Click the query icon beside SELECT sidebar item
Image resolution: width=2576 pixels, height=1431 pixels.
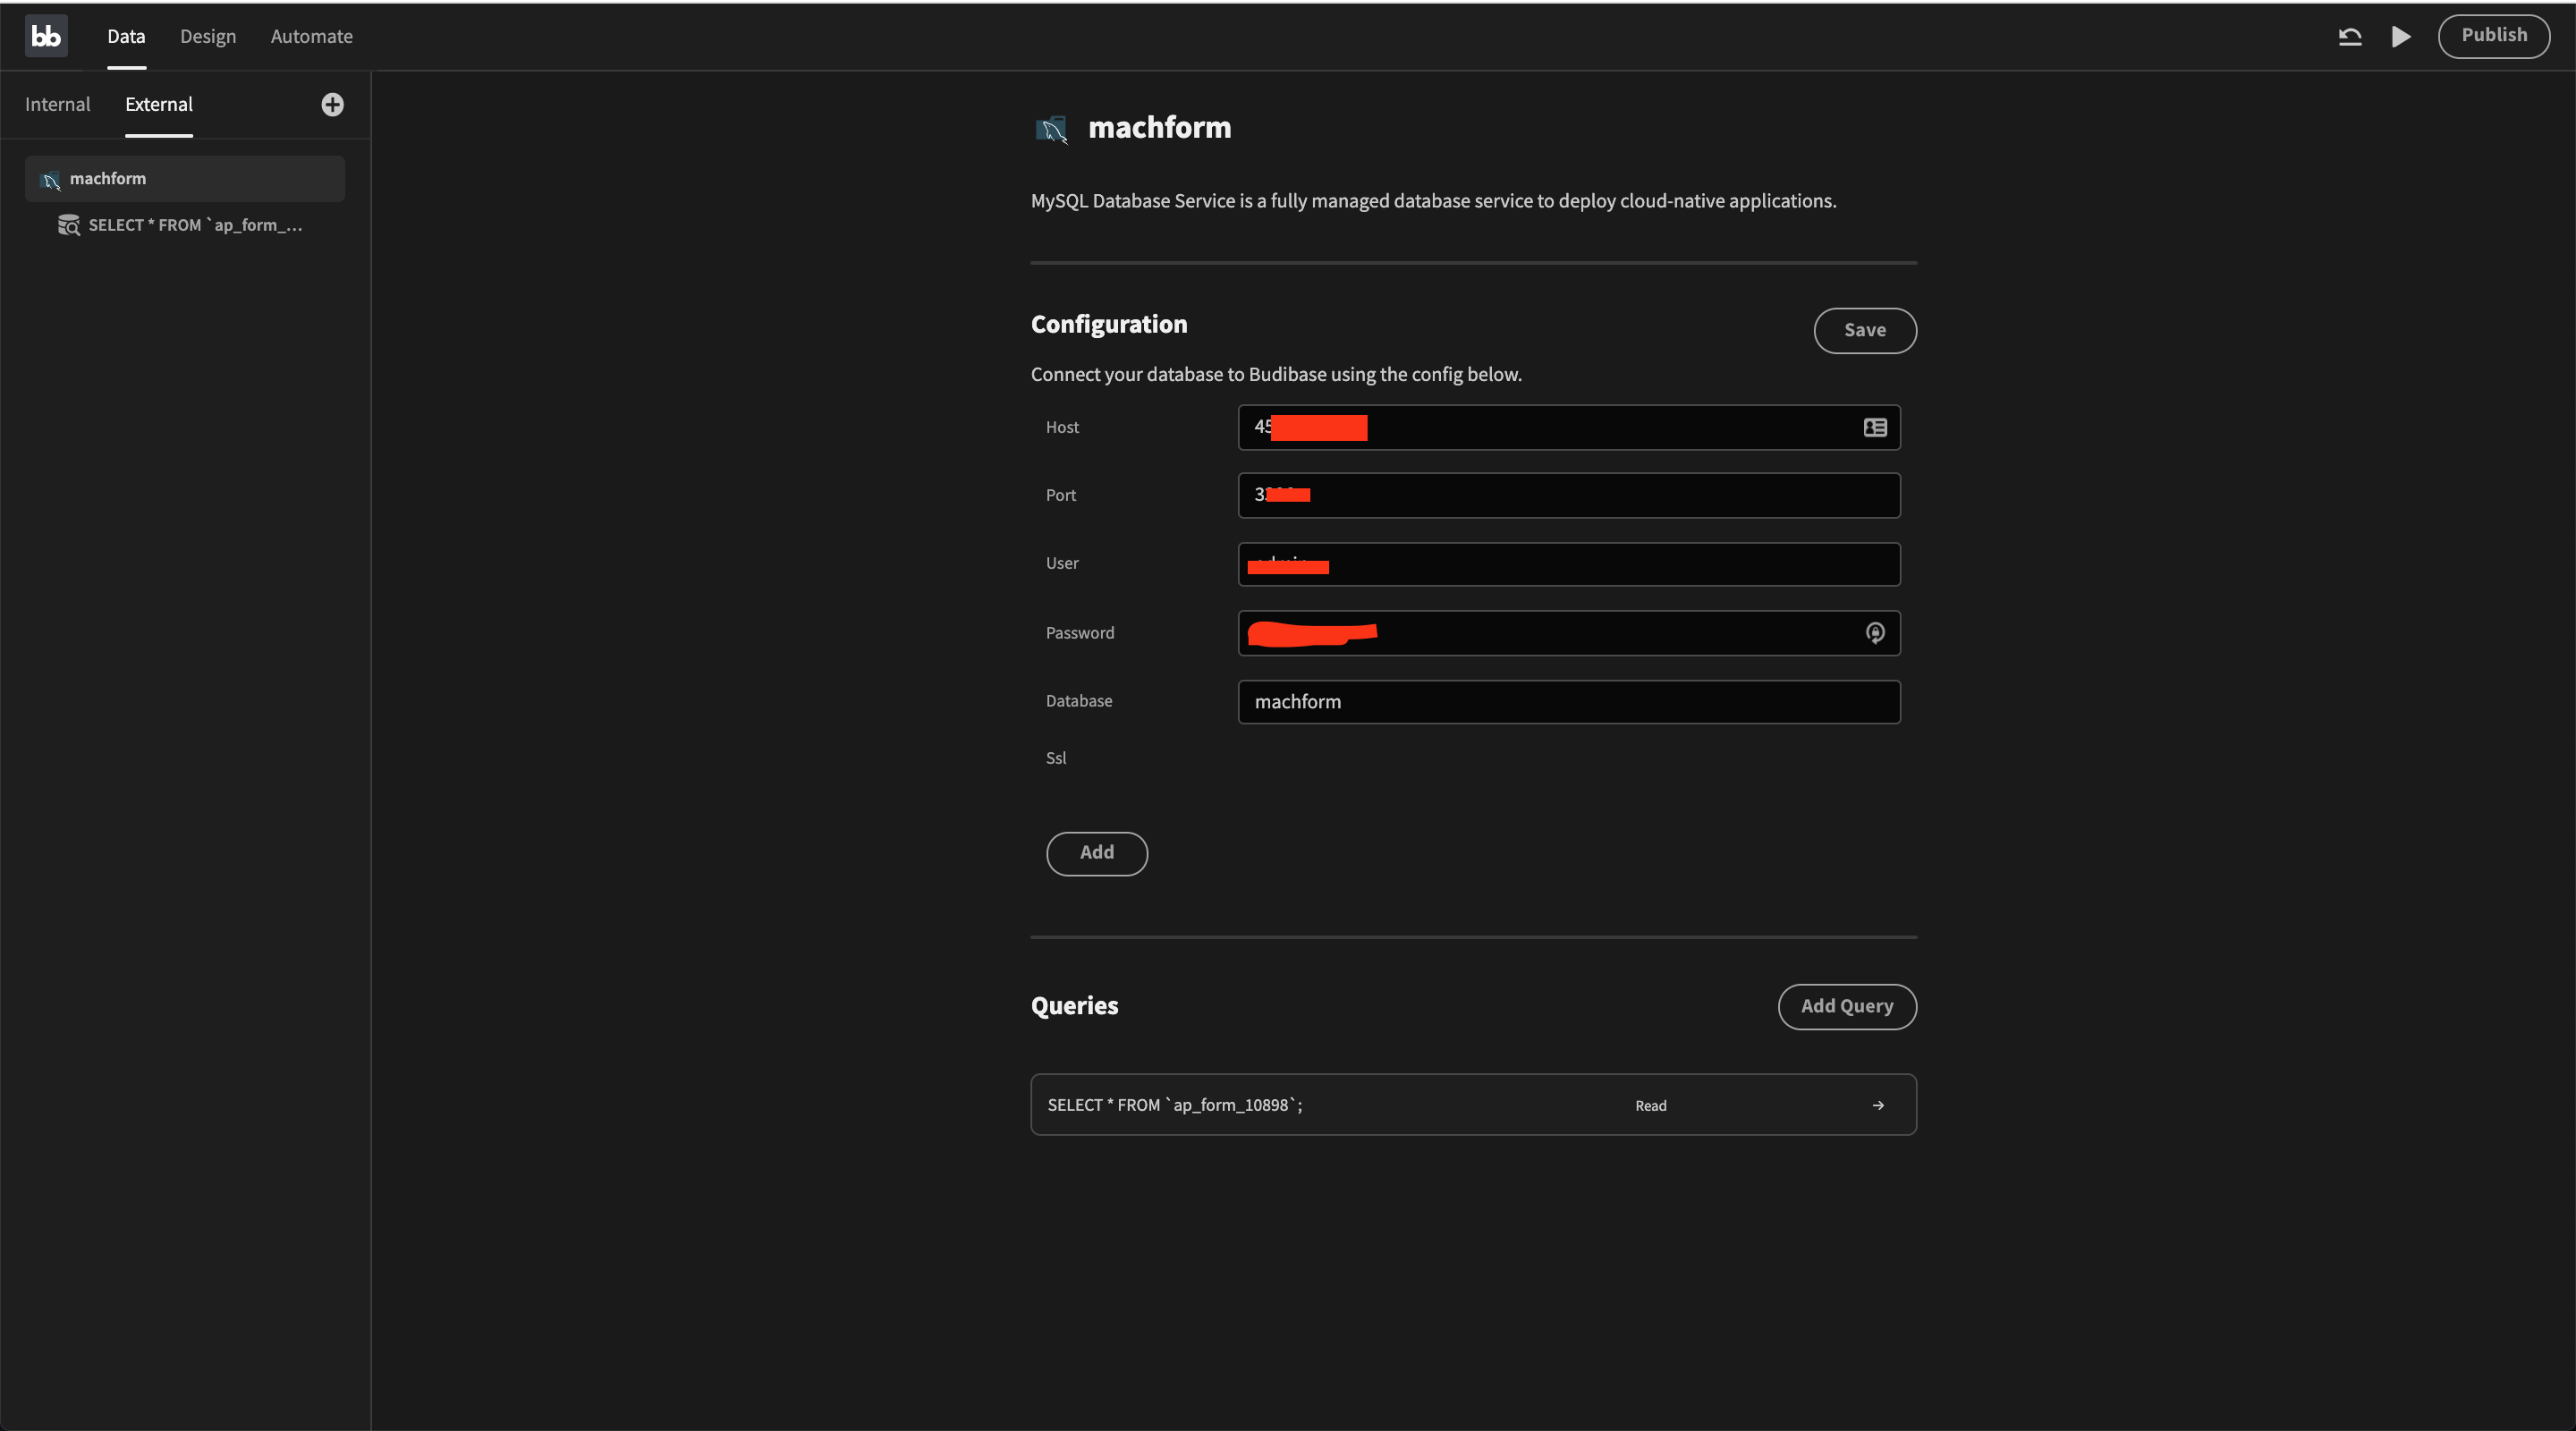pyautogui.click(x=68, y=225)
